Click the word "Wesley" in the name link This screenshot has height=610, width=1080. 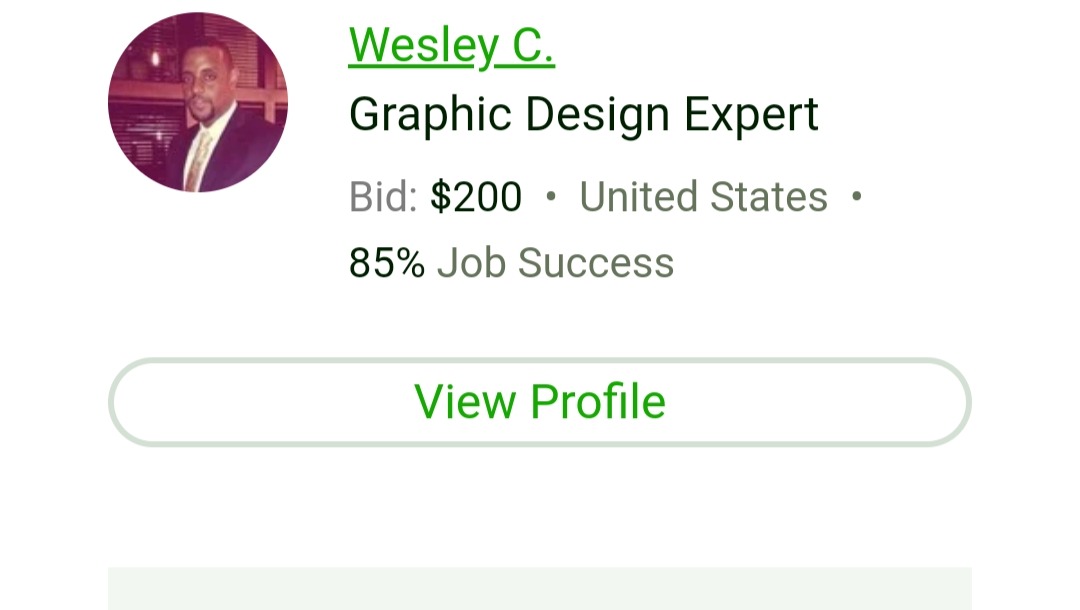click(x=424, y=45)
